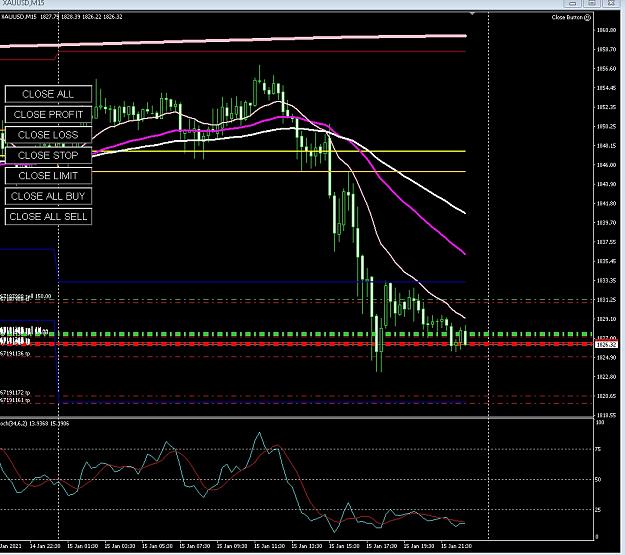Click order label 67191136 tp

[15, 354]
